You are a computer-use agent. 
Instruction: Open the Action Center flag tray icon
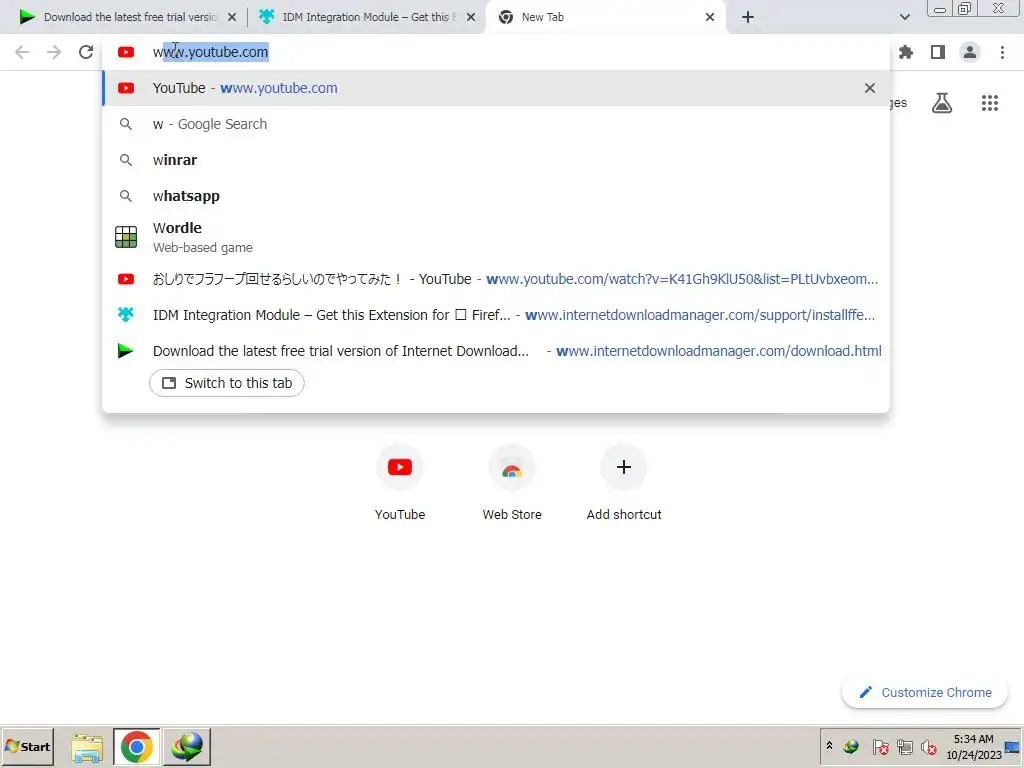[x=880, y=746]
